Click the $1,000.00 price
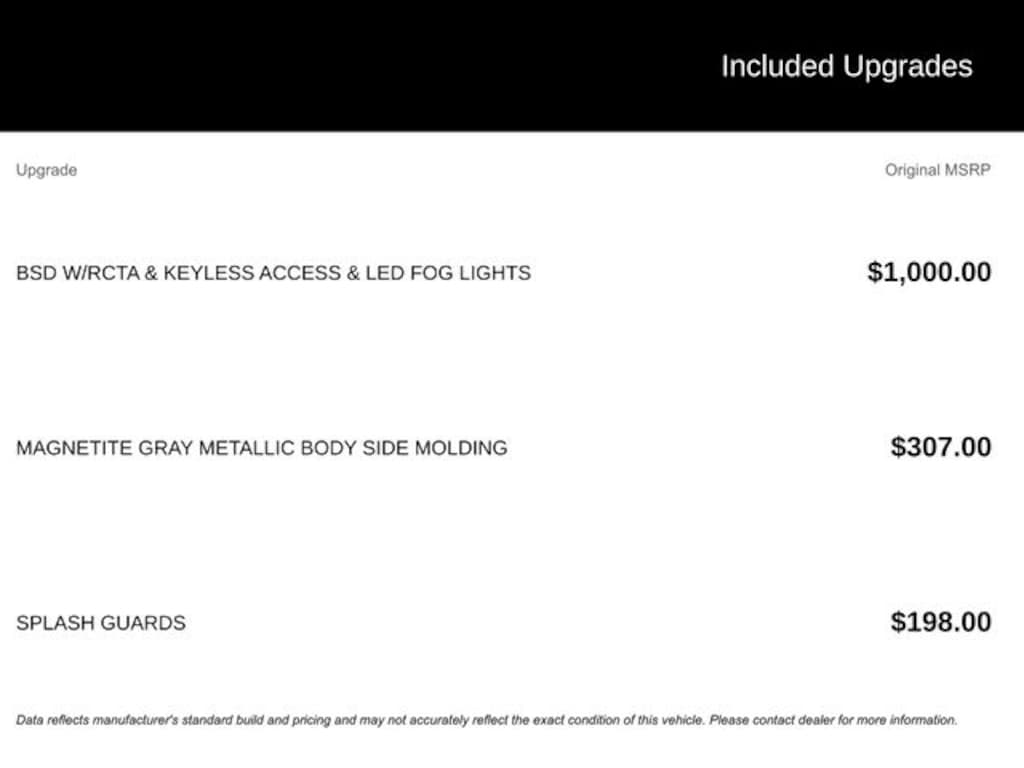This screenshot has height=768, width=1024. (929, 272)
